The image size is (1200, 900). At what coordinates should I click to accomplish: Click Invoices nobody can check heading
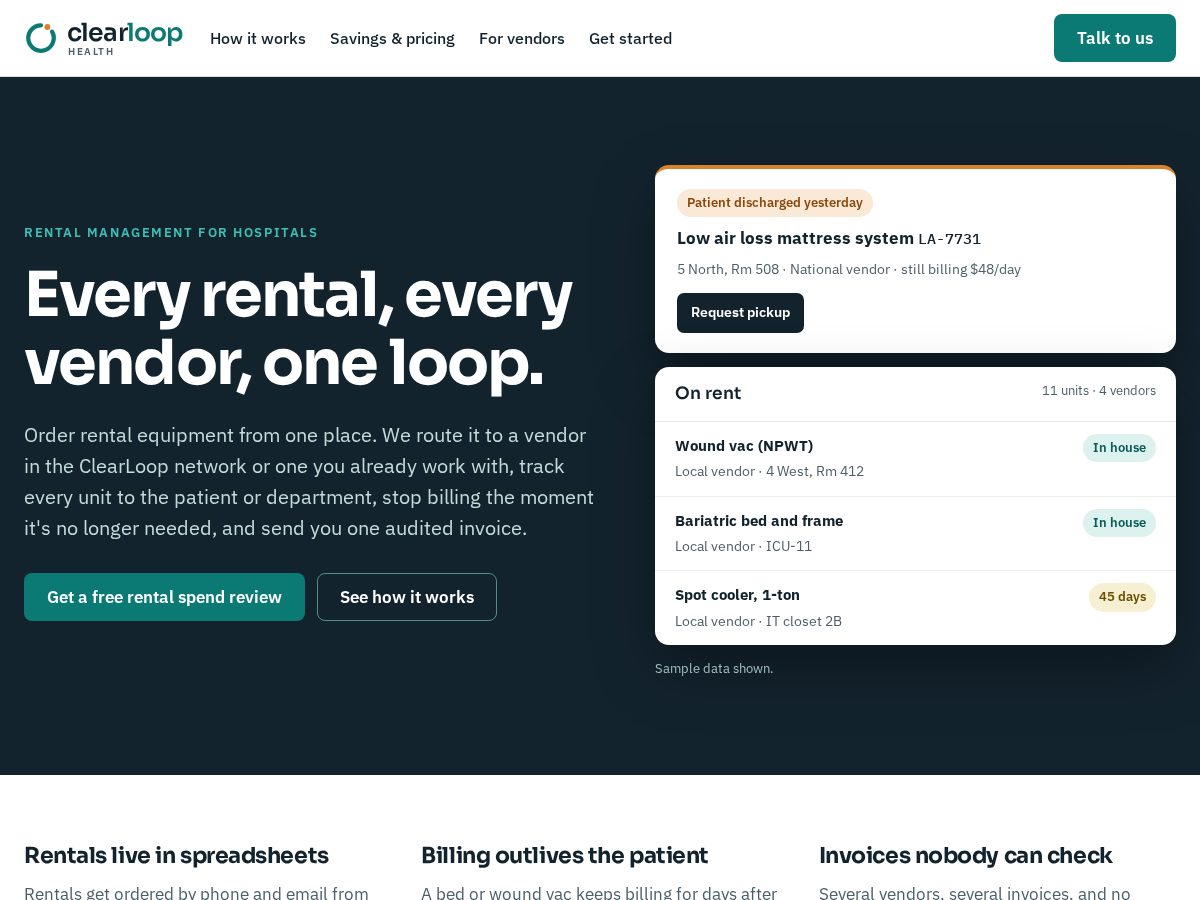click(965, 855)
